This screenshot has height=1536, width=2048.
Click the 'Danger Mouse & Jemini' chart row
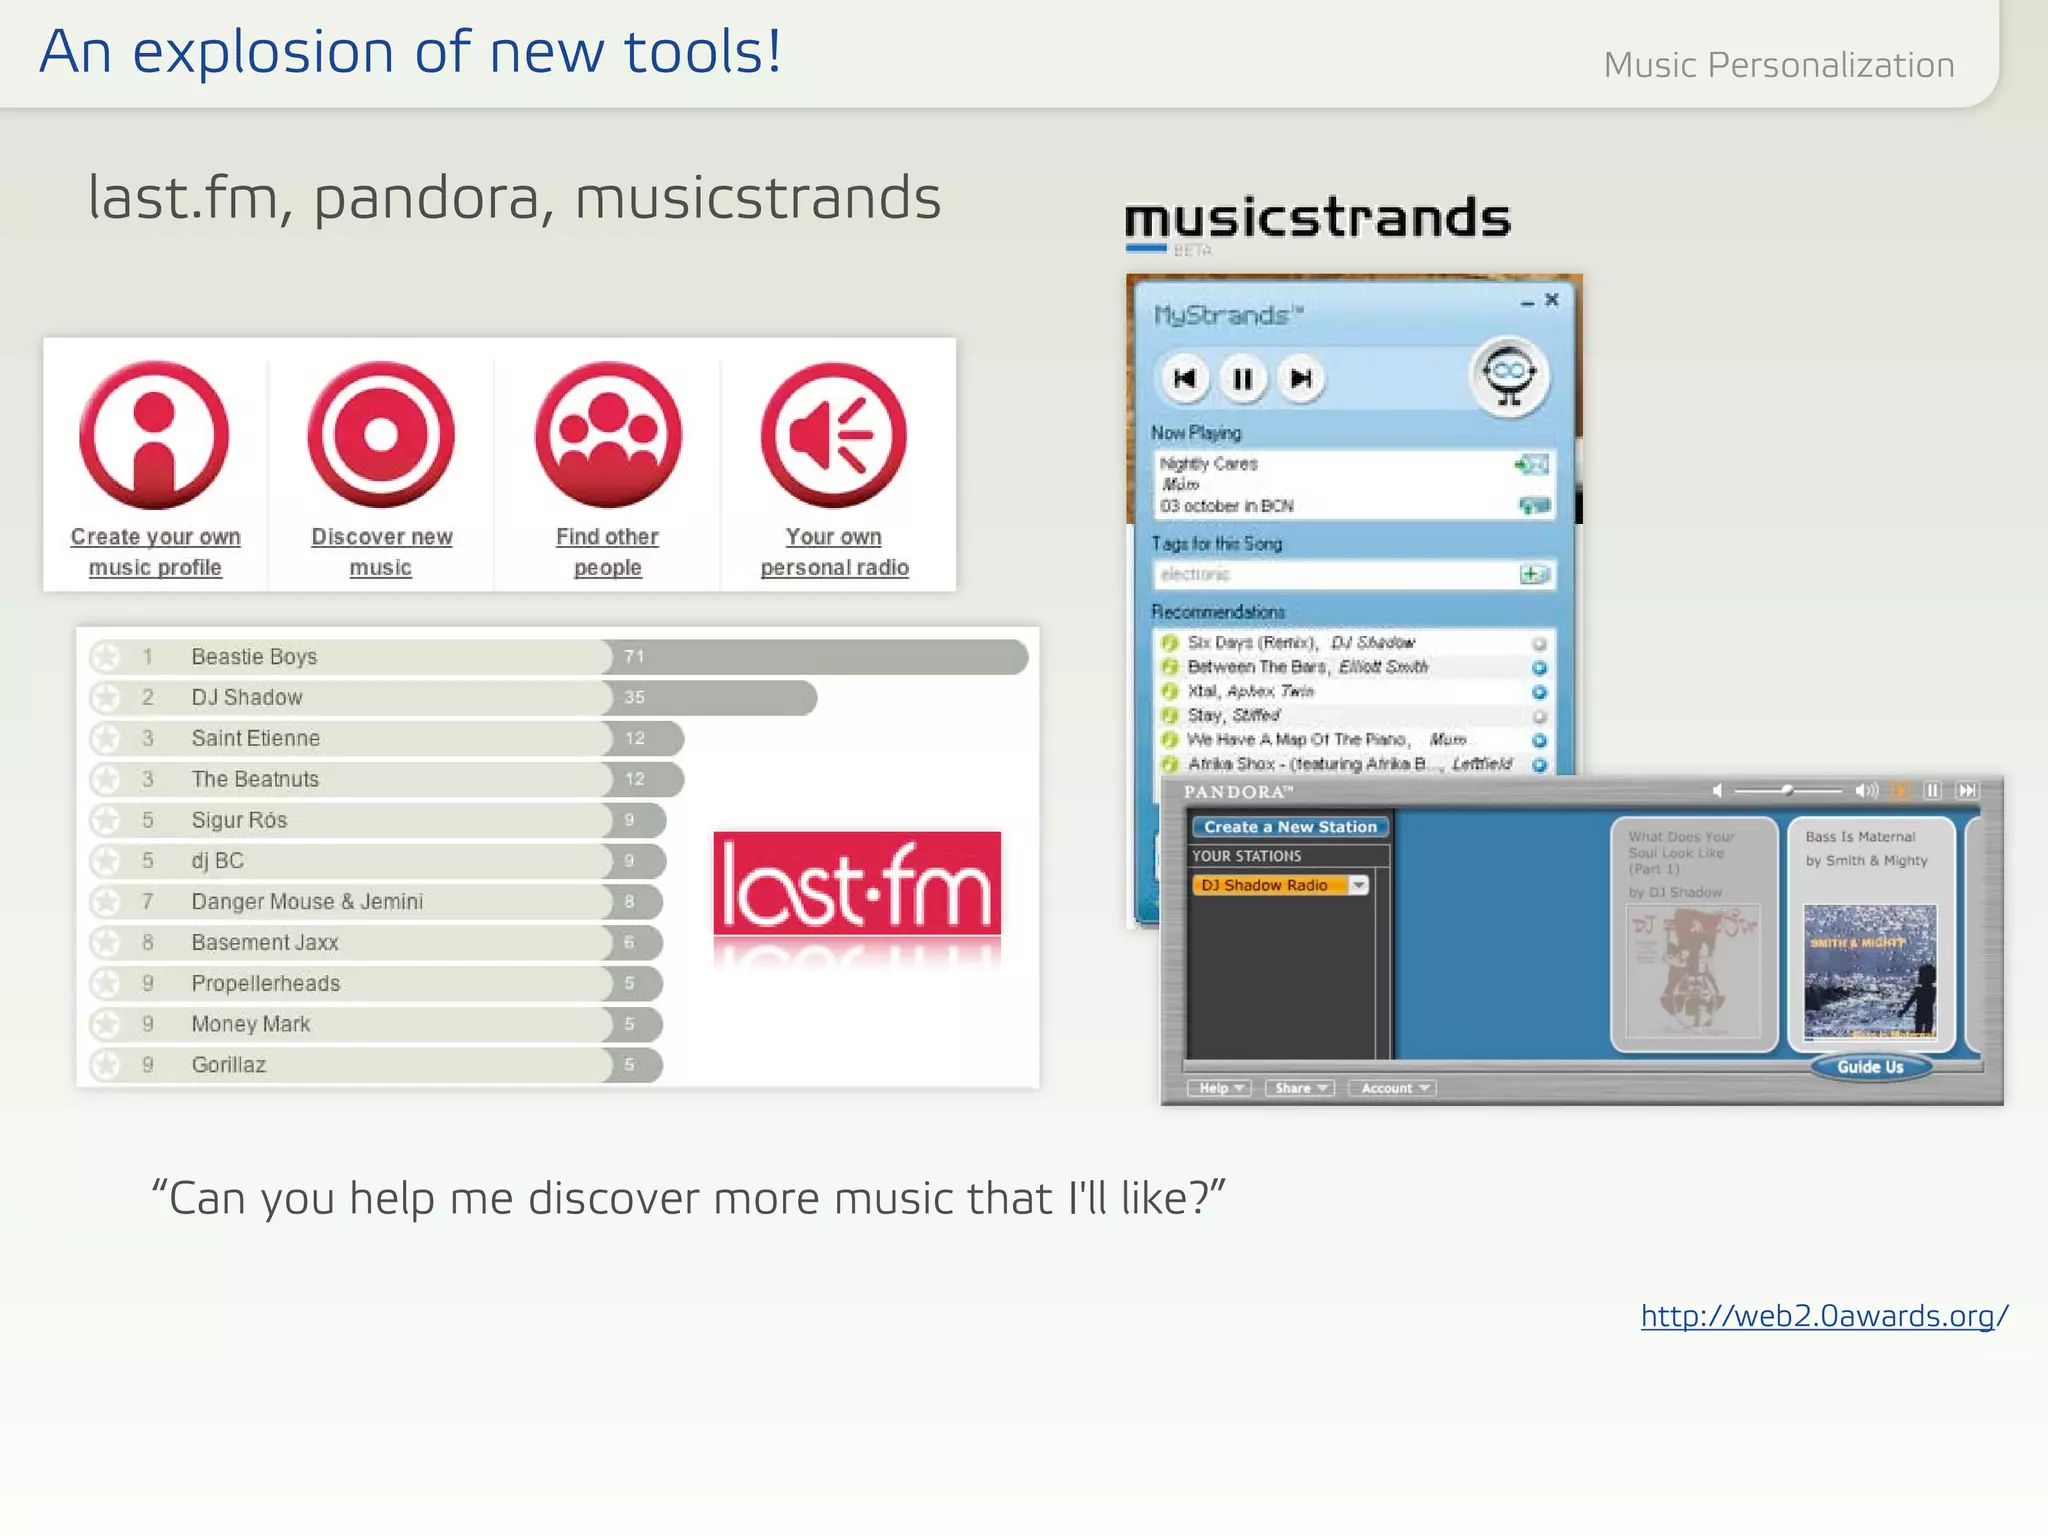pos(376,902)
